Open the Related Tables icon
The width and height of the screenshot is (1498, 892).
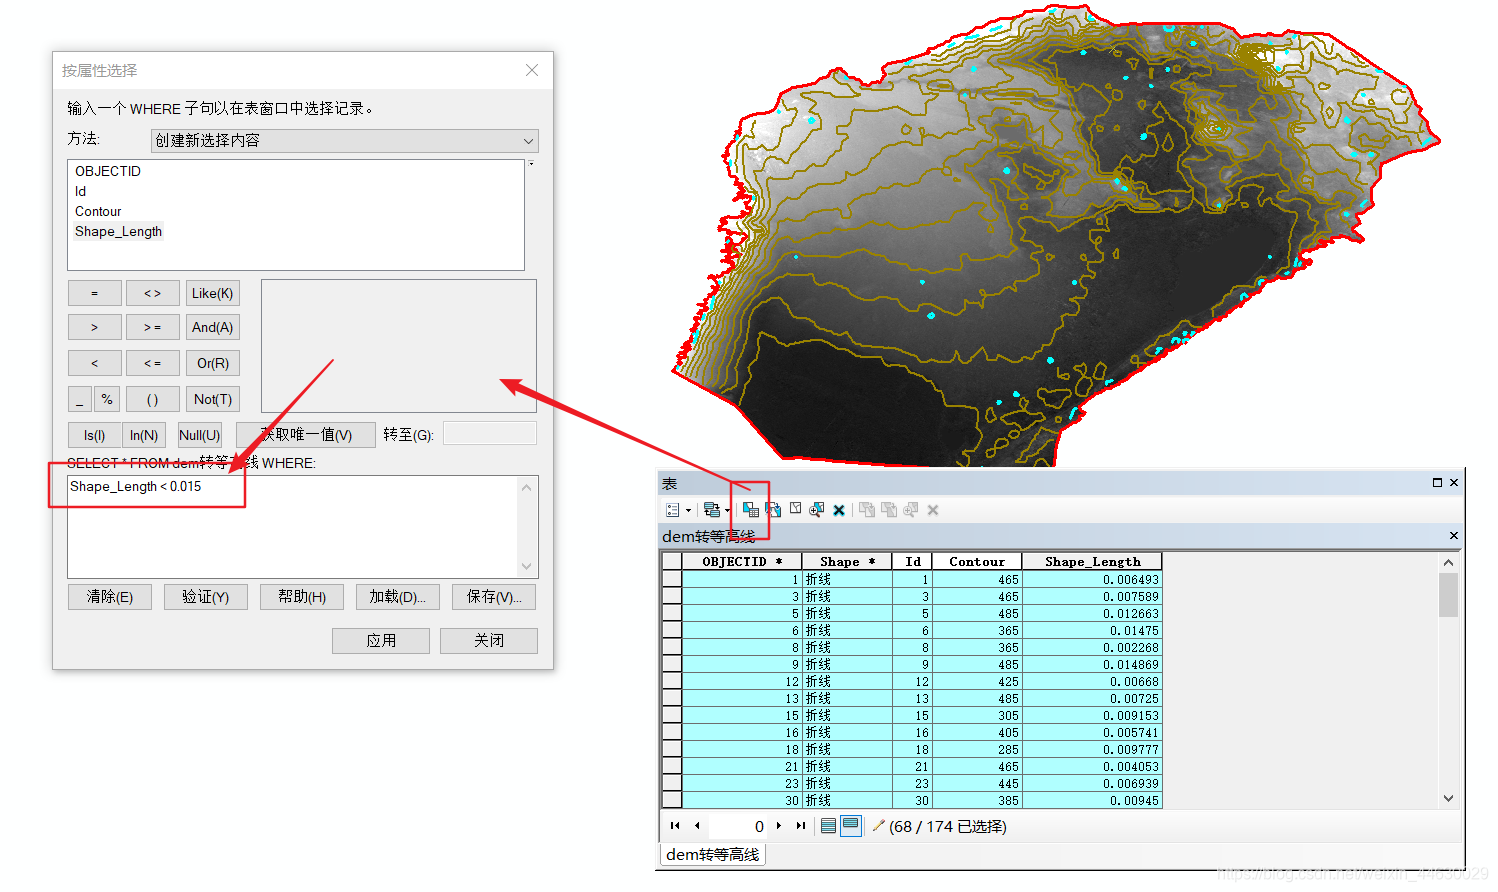tap(712, 510)
